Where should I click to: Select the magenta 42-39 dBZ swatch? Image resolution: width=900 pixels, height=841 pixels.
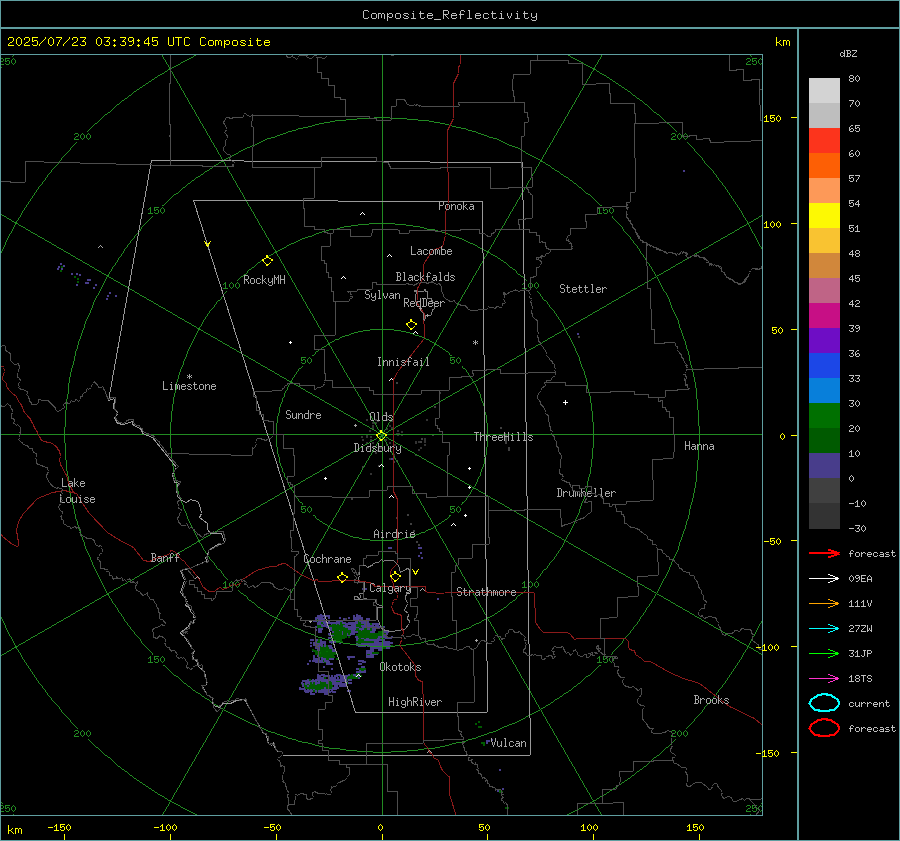click(x=824, y=315)
